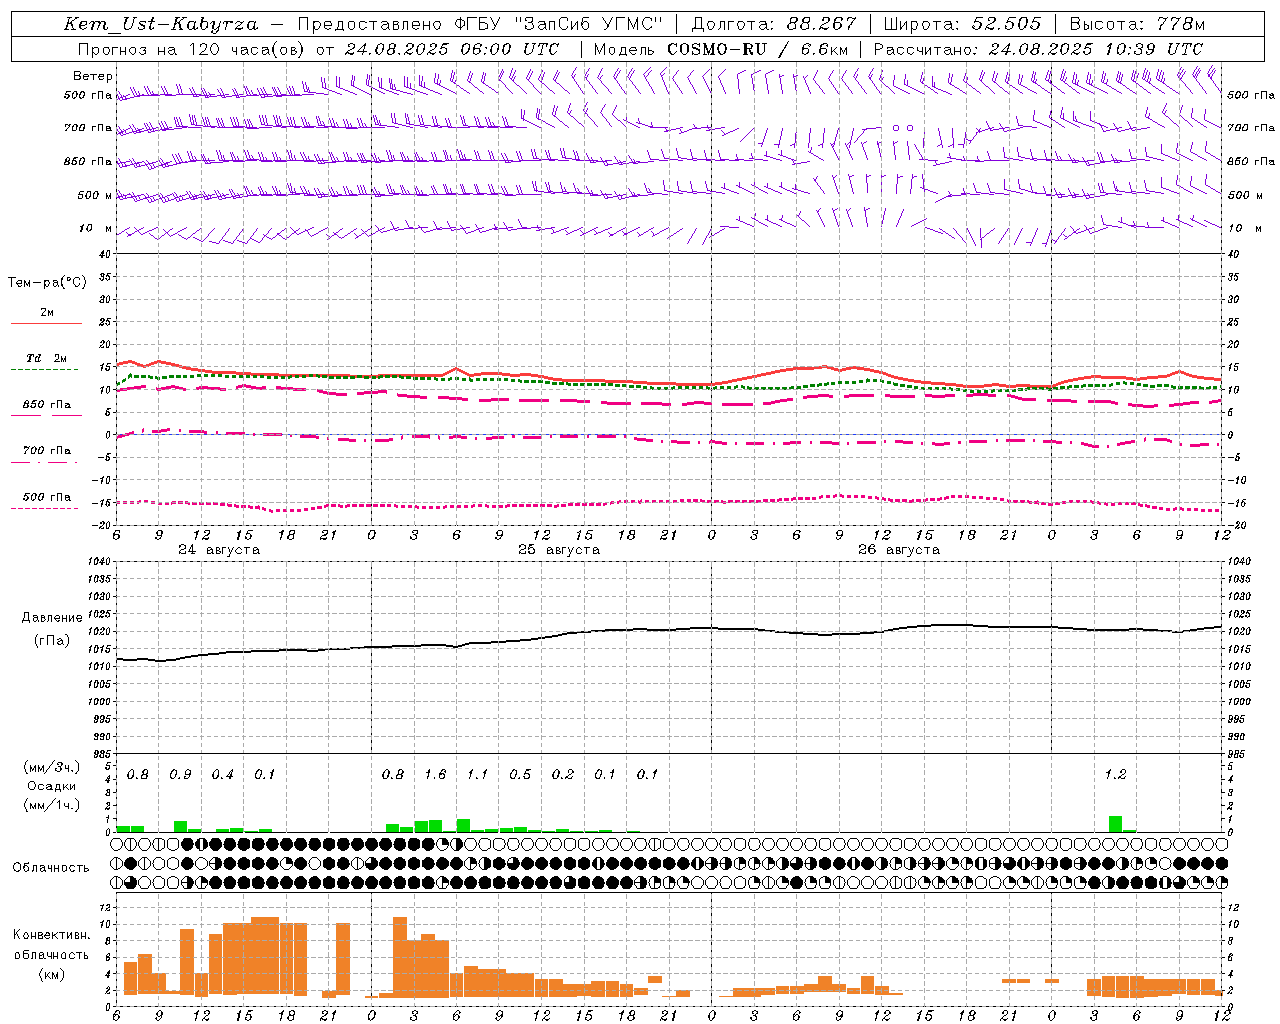This screenshot has width=1280, height=1024.
Task: Click the 25 августа date label
Action: tap(559, 550)
